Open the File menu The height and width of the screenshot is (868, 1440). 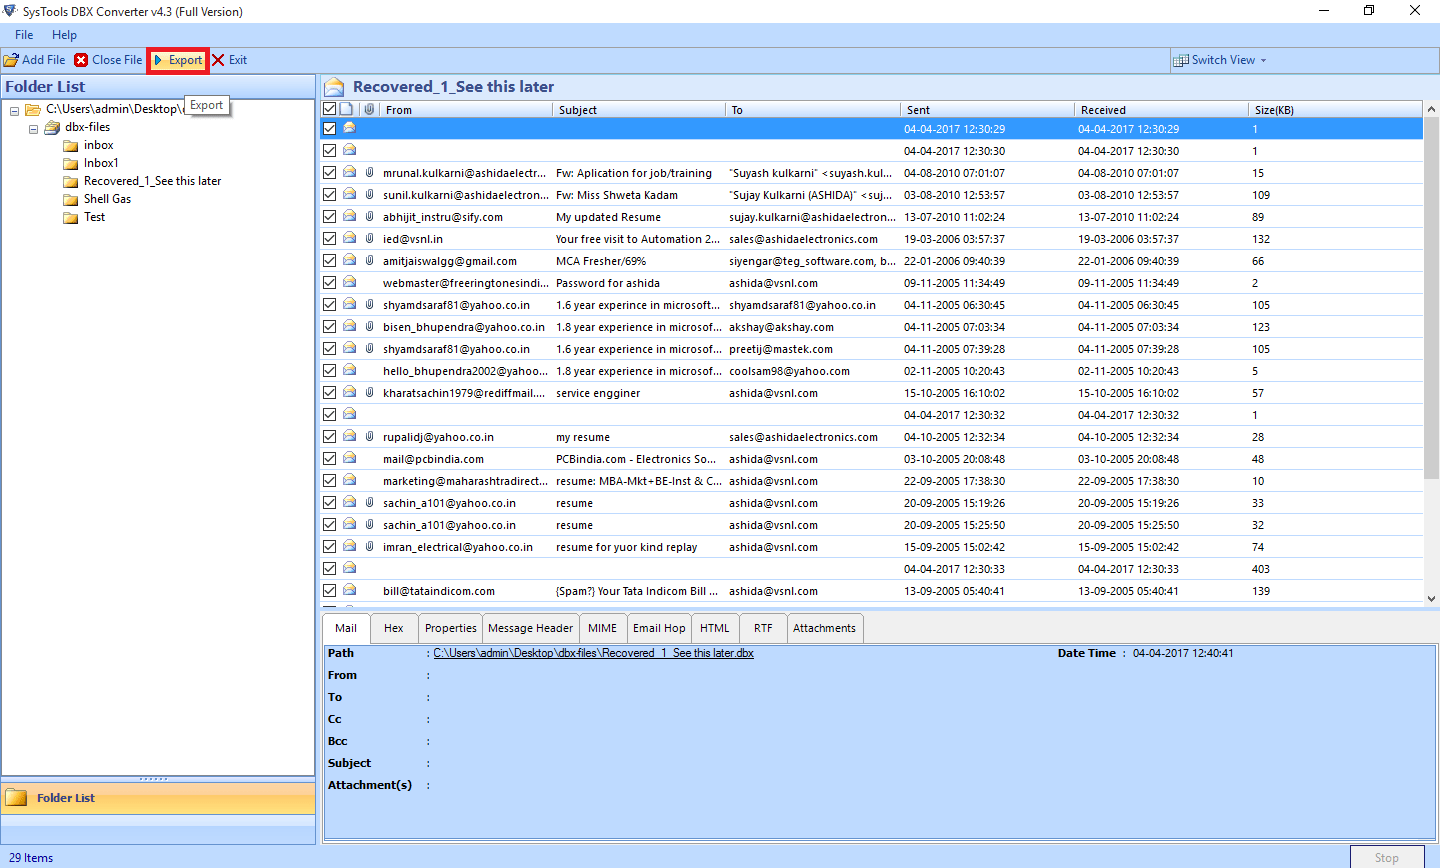coord(23,34)
